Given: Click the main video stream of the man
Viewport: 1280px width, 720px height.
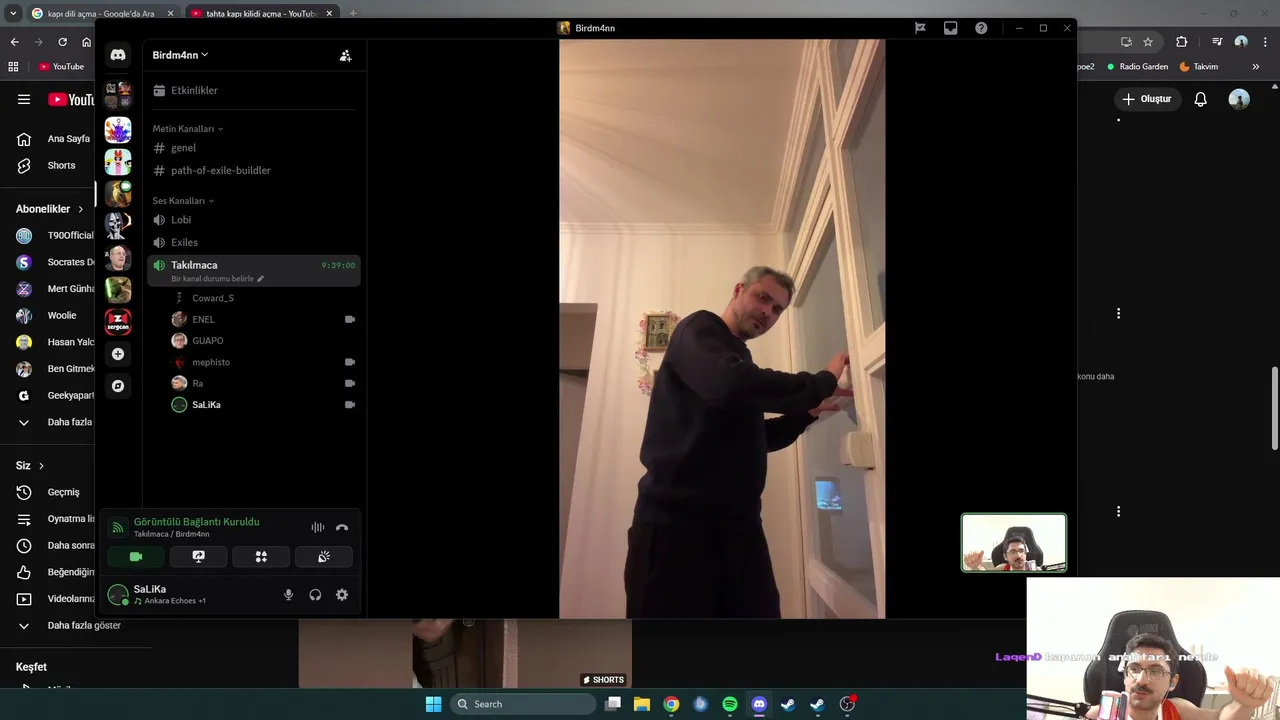Looking at the screenshot, I should (x=722, y=329).
